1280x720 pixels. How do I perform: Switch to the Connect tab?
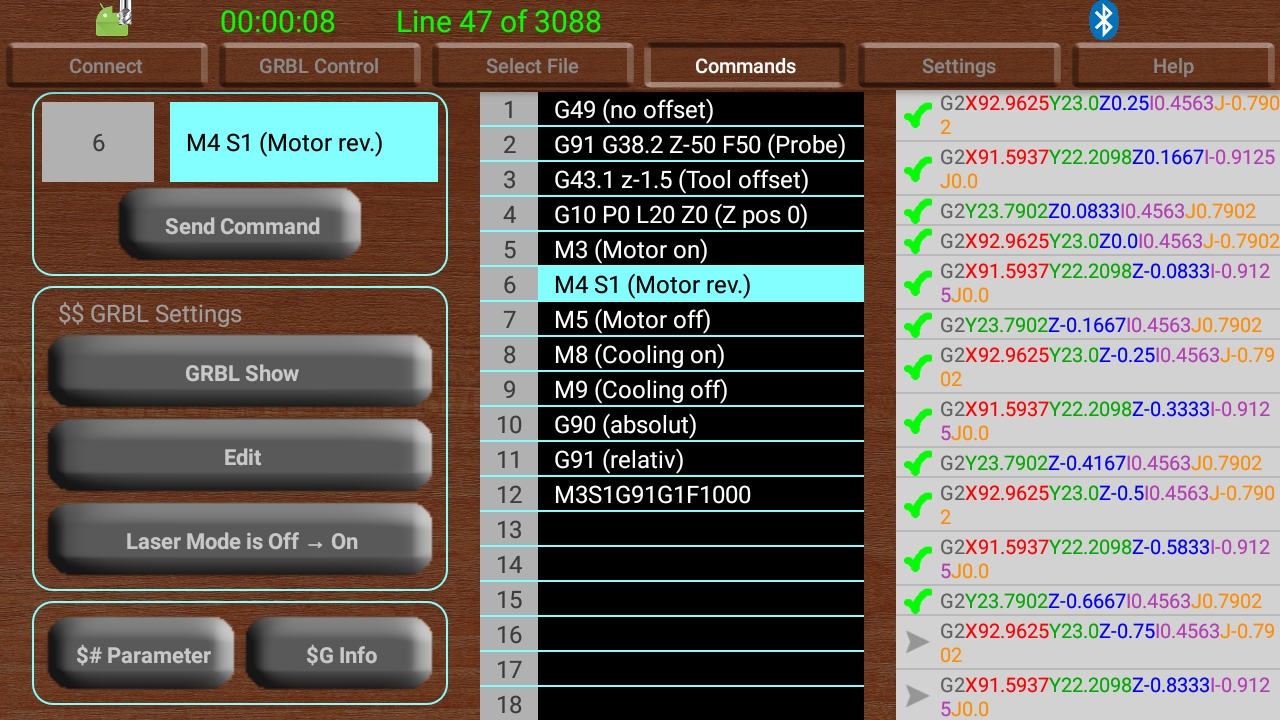click(106, 67)
